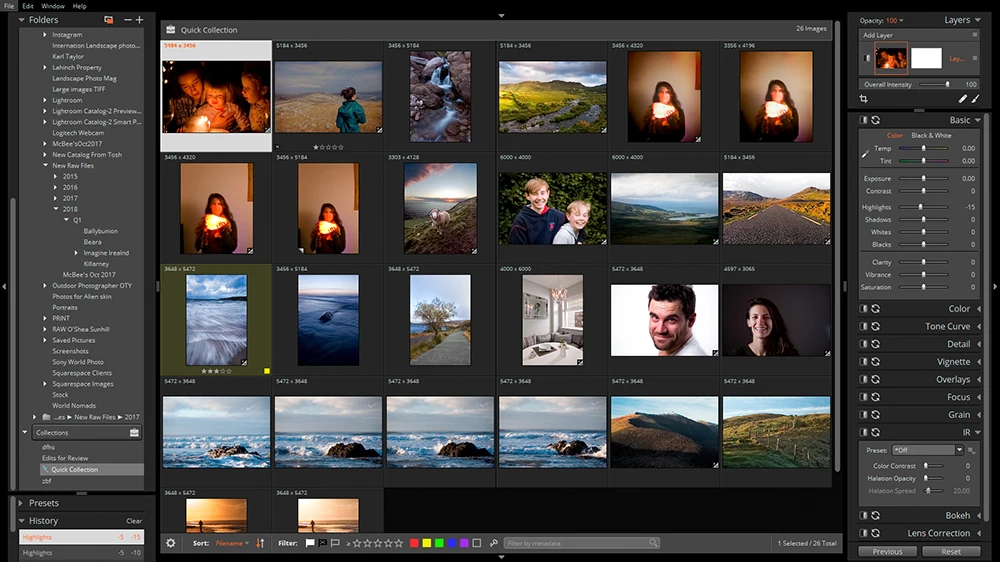Reset the Color panel settings icon
The image size is (1000, 562).
(876, 309)
